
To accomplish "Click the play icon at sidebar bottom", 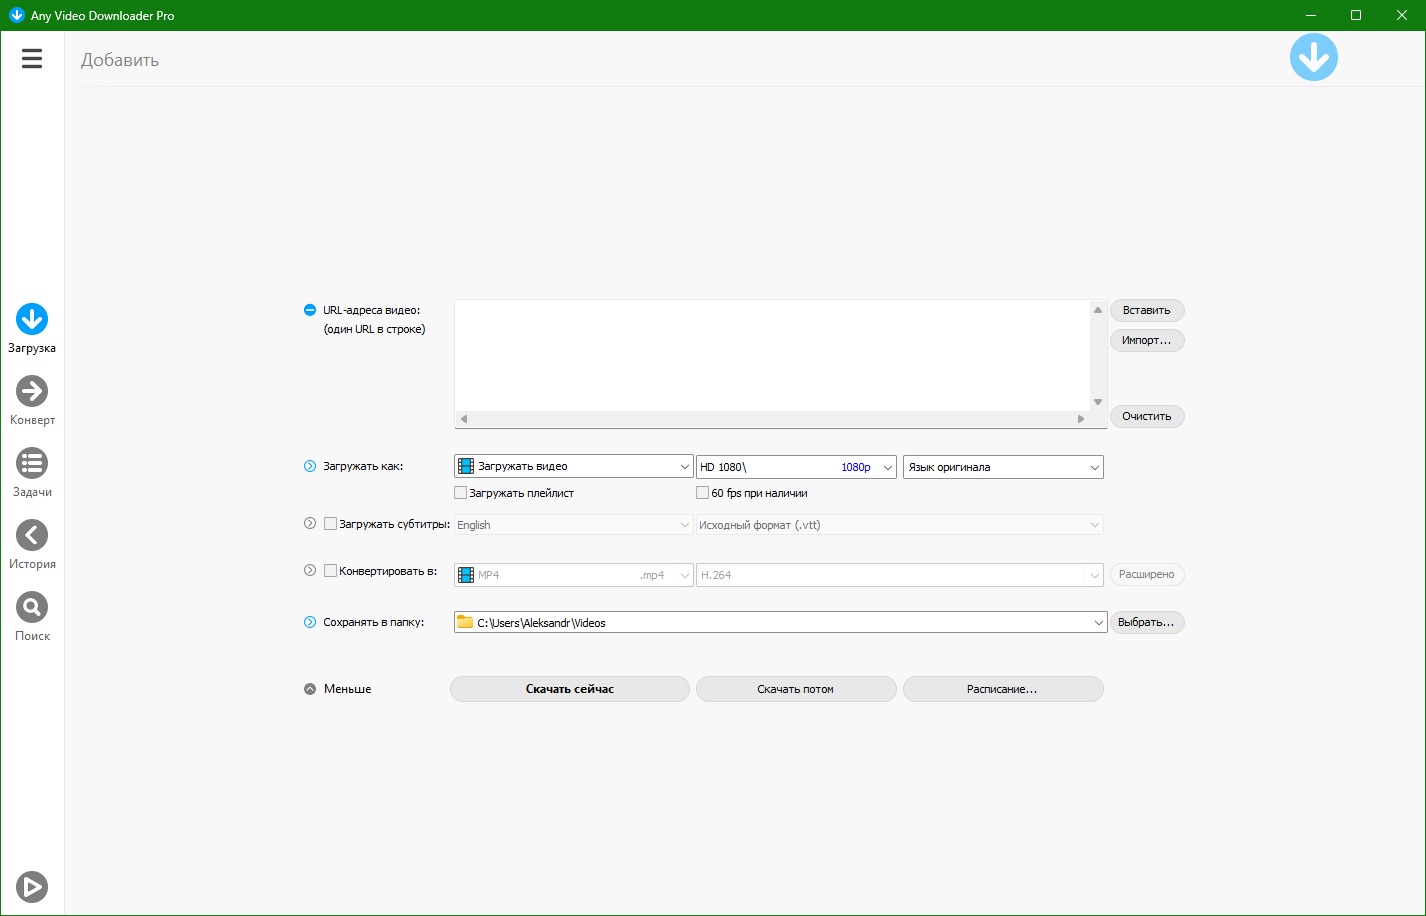I will (x=32, y=887).
